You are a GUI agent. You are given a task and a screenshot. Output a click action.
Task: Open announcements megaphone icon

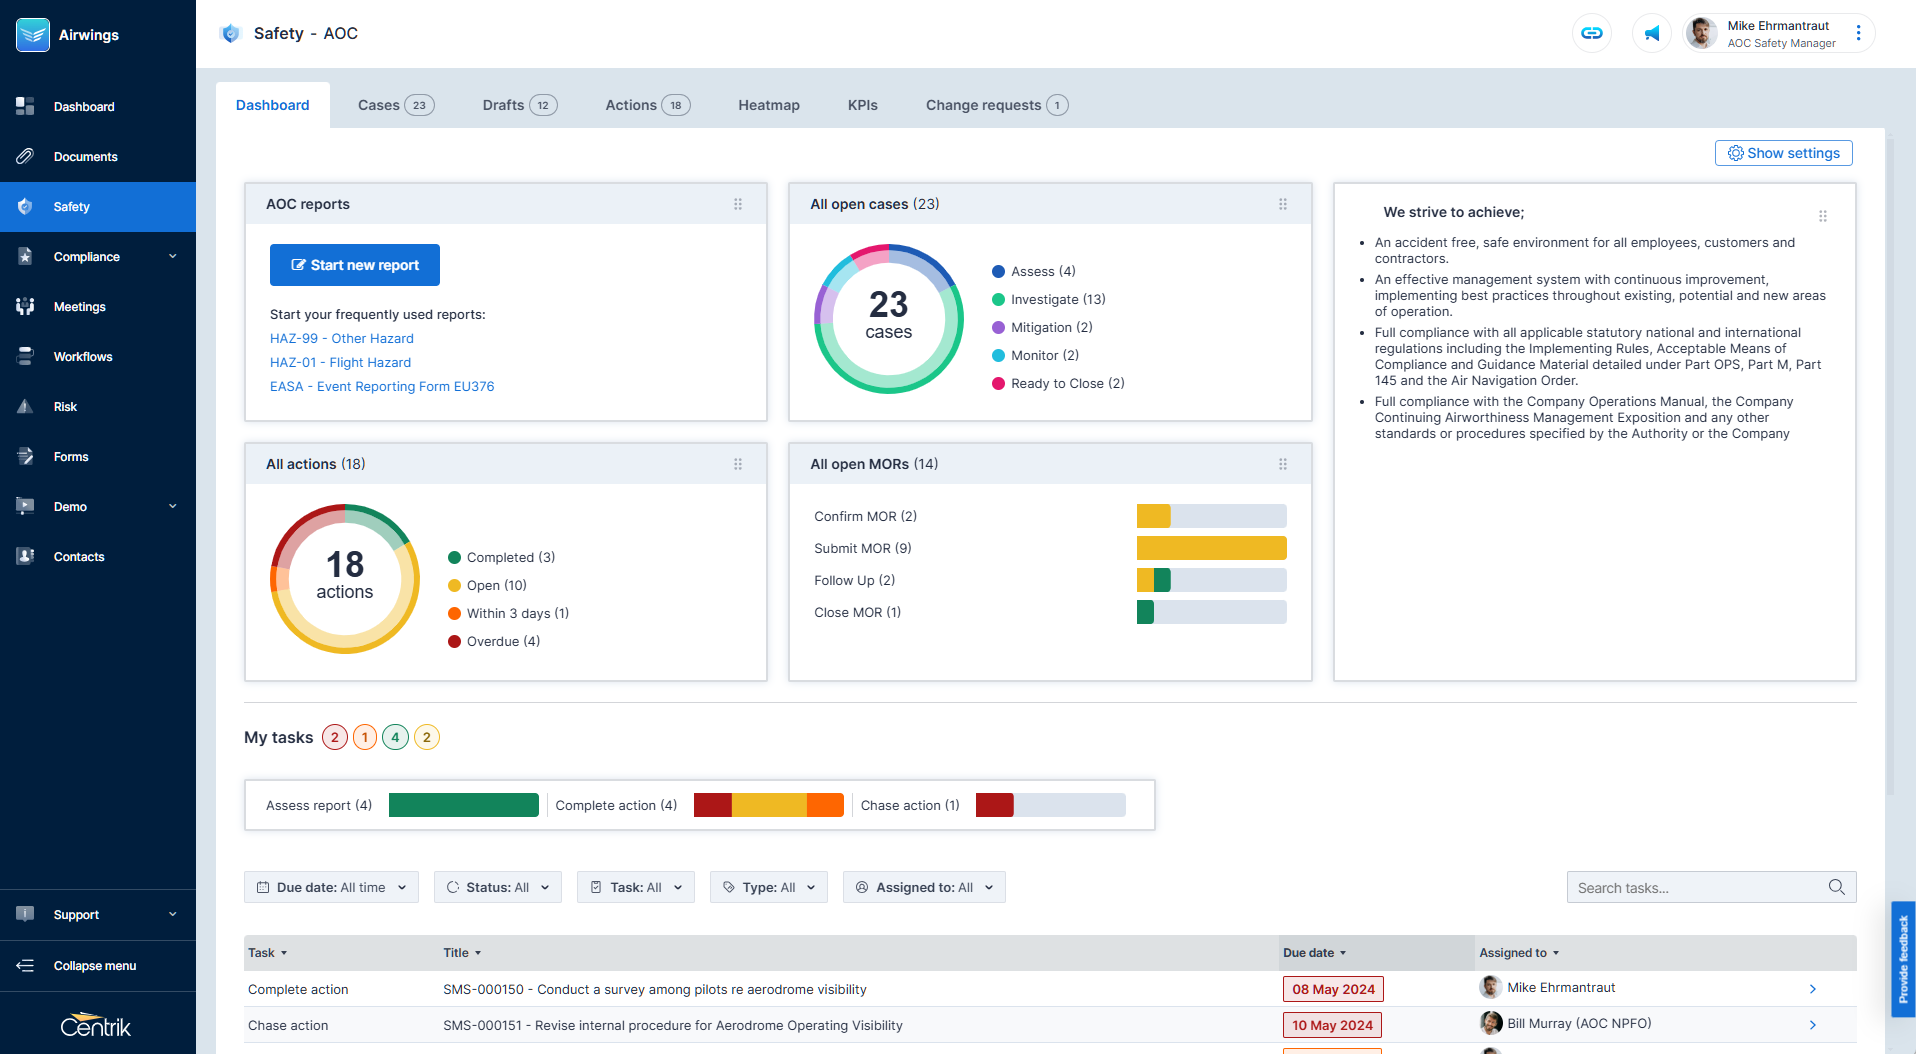1652,34
